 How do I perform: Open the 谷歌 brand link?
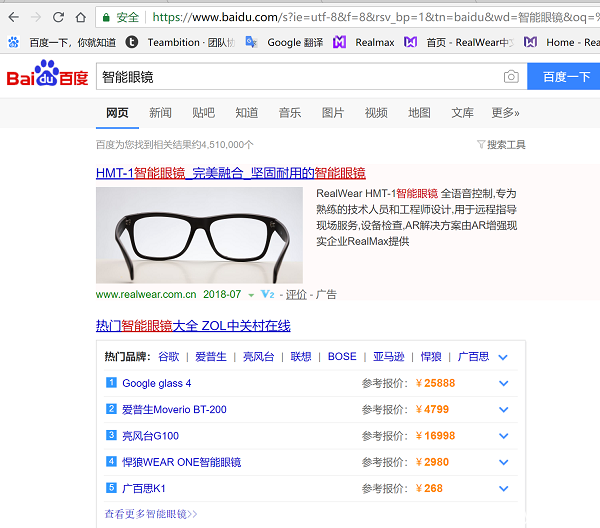[x=169, y=357]
